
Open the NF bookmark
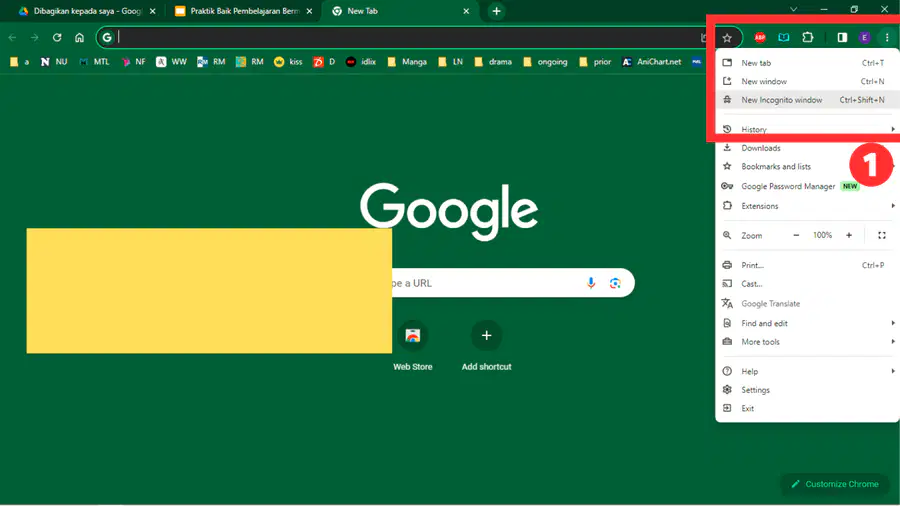click(134, 62)
